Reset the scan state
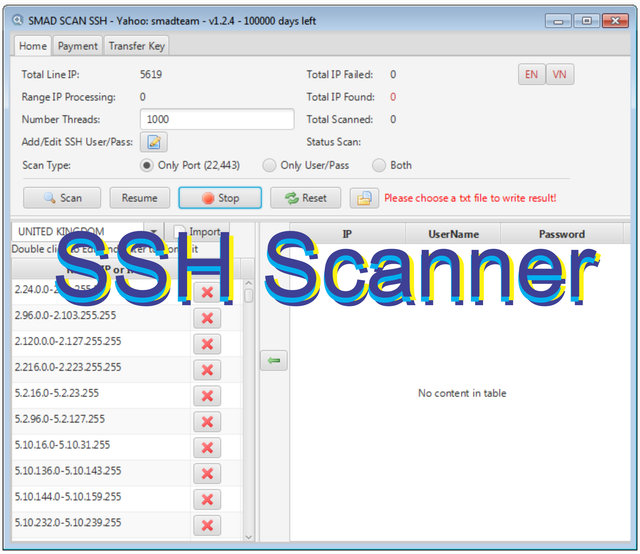Viewport: 640px width, 554px height. click(x=306, y=198)
